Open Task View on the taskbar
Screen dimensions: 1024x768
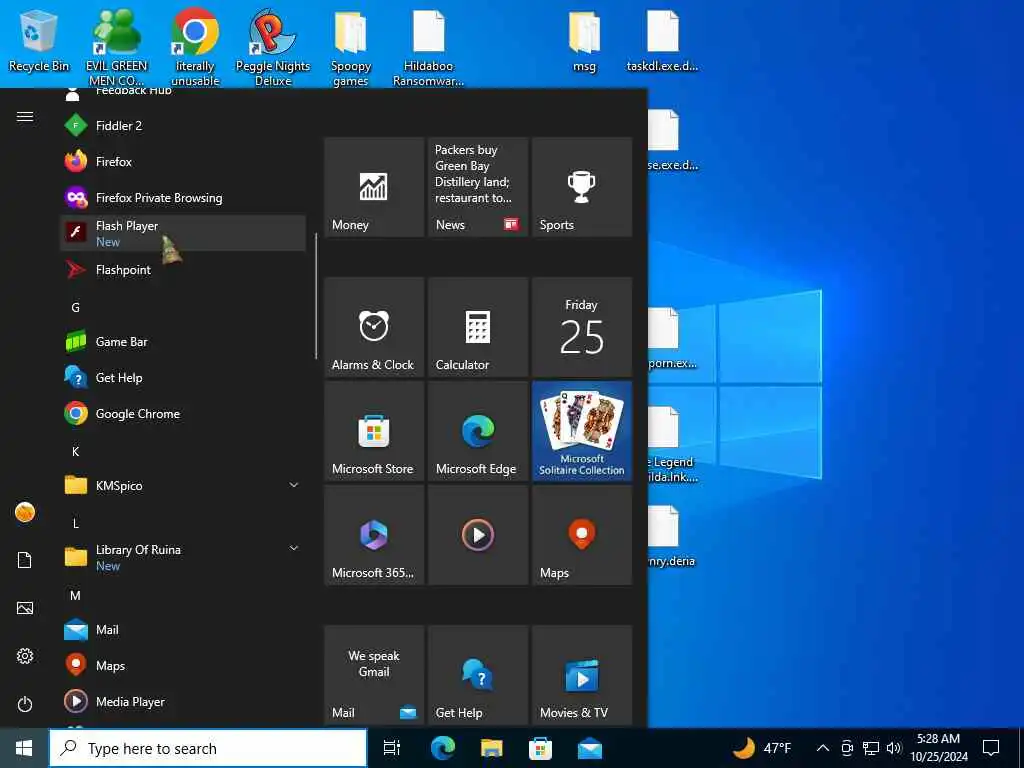click(392, 748)
